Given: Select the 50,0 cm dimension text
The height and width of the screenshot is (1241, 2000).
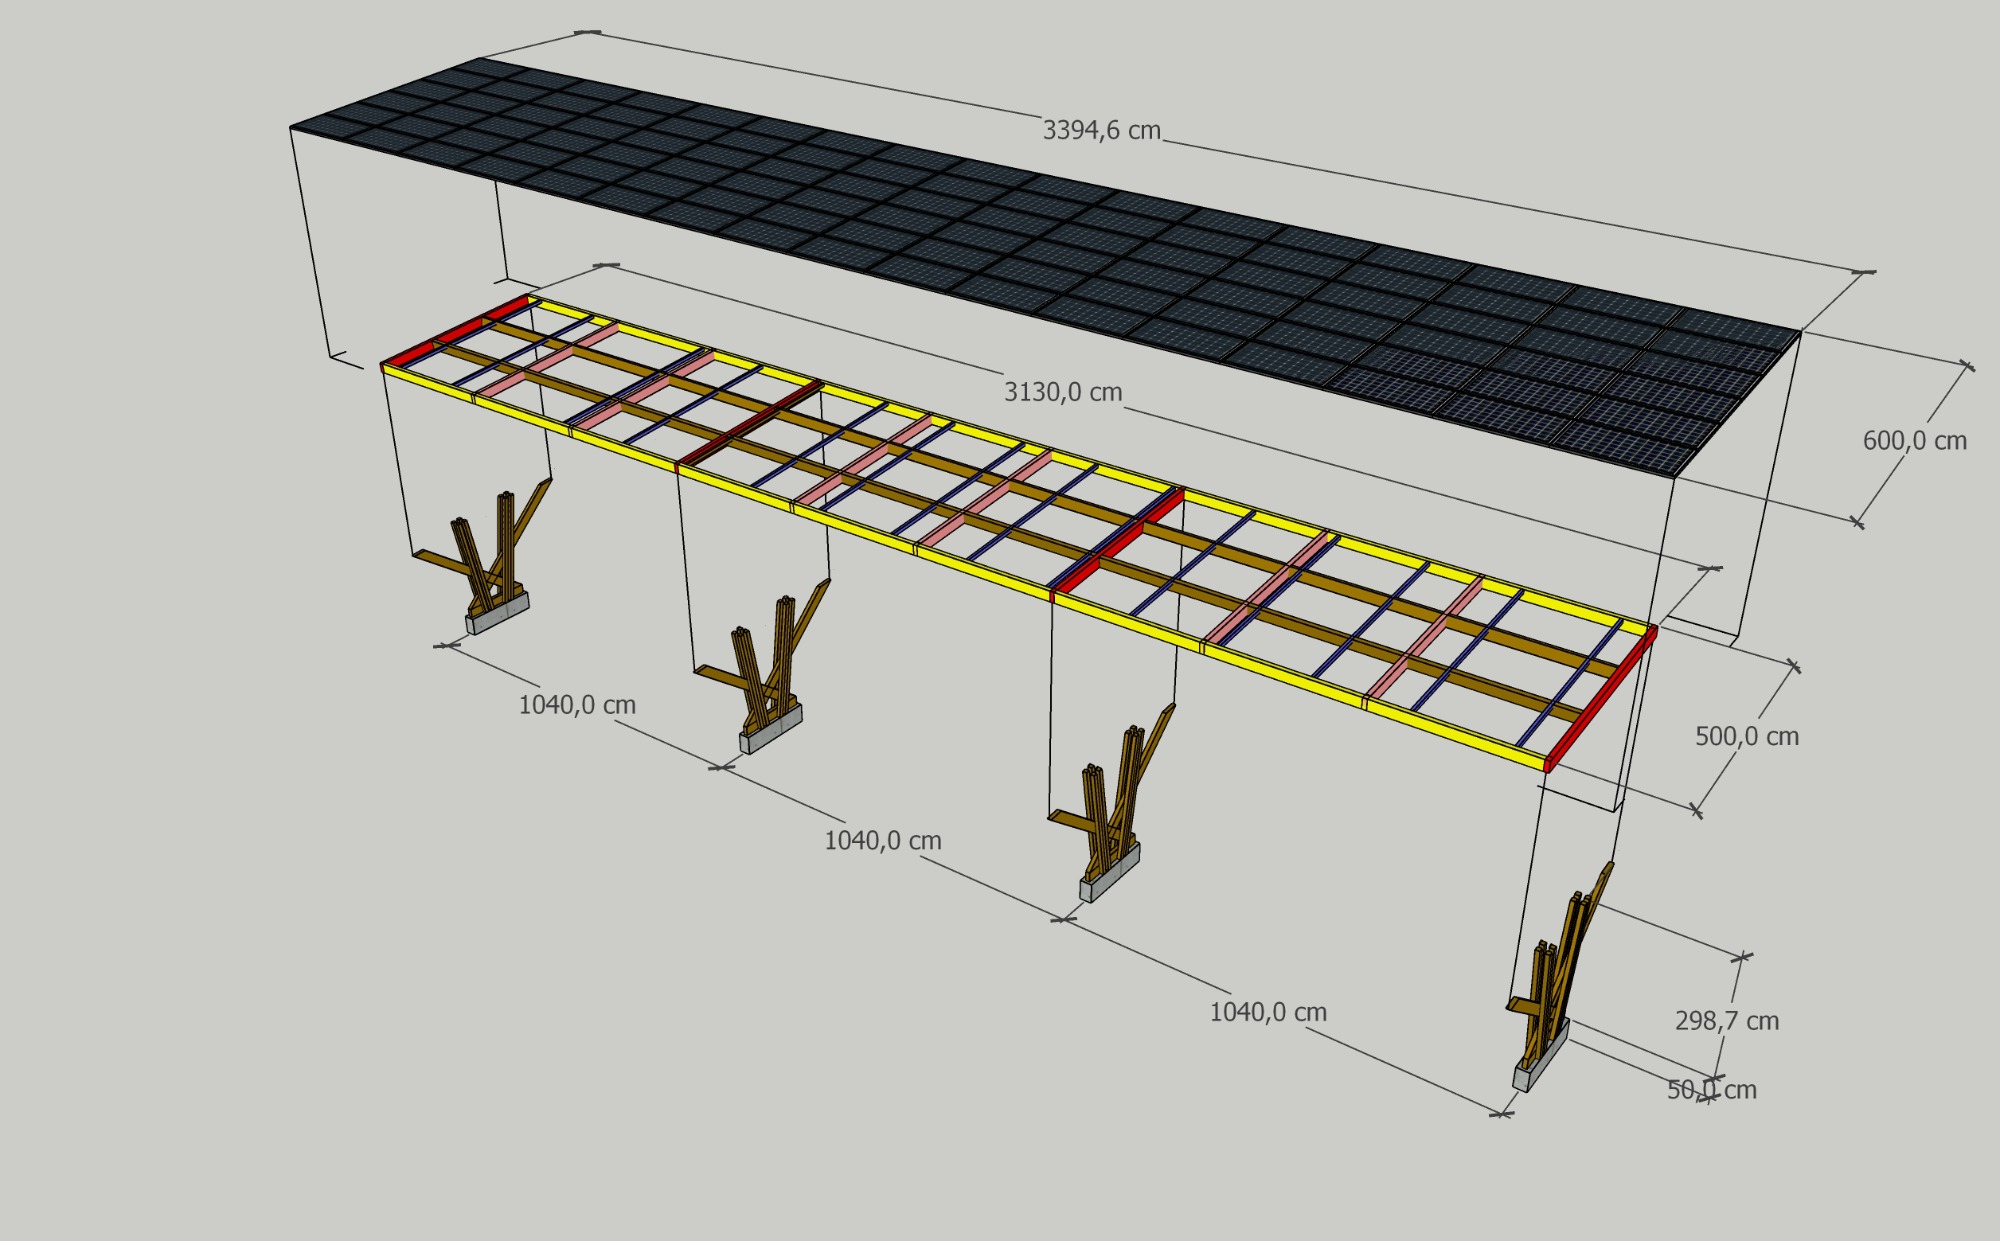Looking at the screenshot, I should (1711, 1090).
